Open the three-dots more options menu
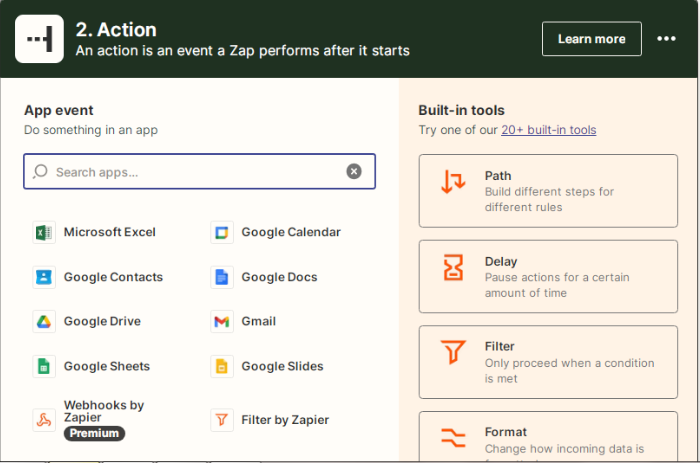This screenshot has height=463, width=700. (x=666, y=39)
